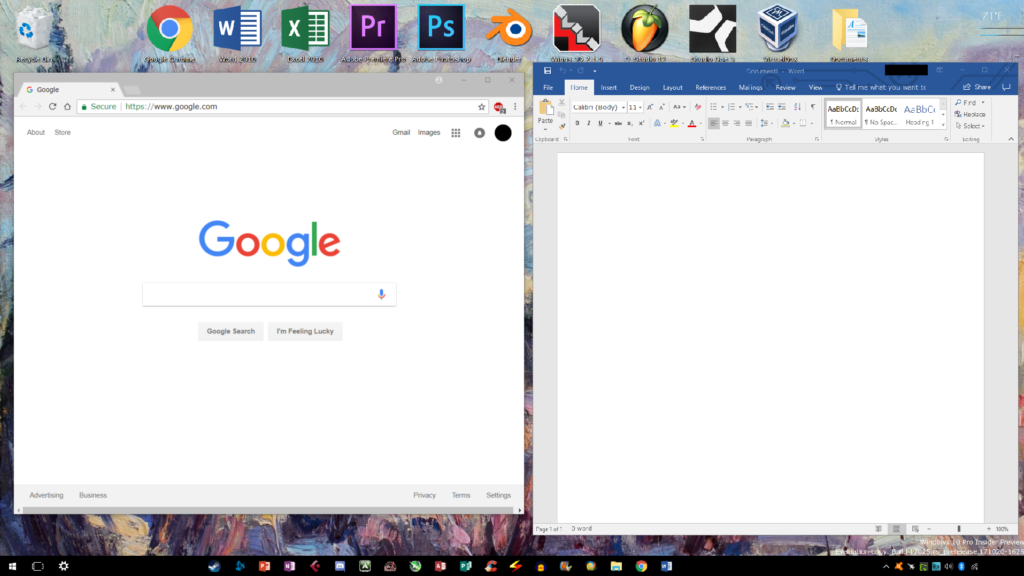Justify the paragraph in Word
This screenshot has width=1024, height=576.
tap(748, 123)
